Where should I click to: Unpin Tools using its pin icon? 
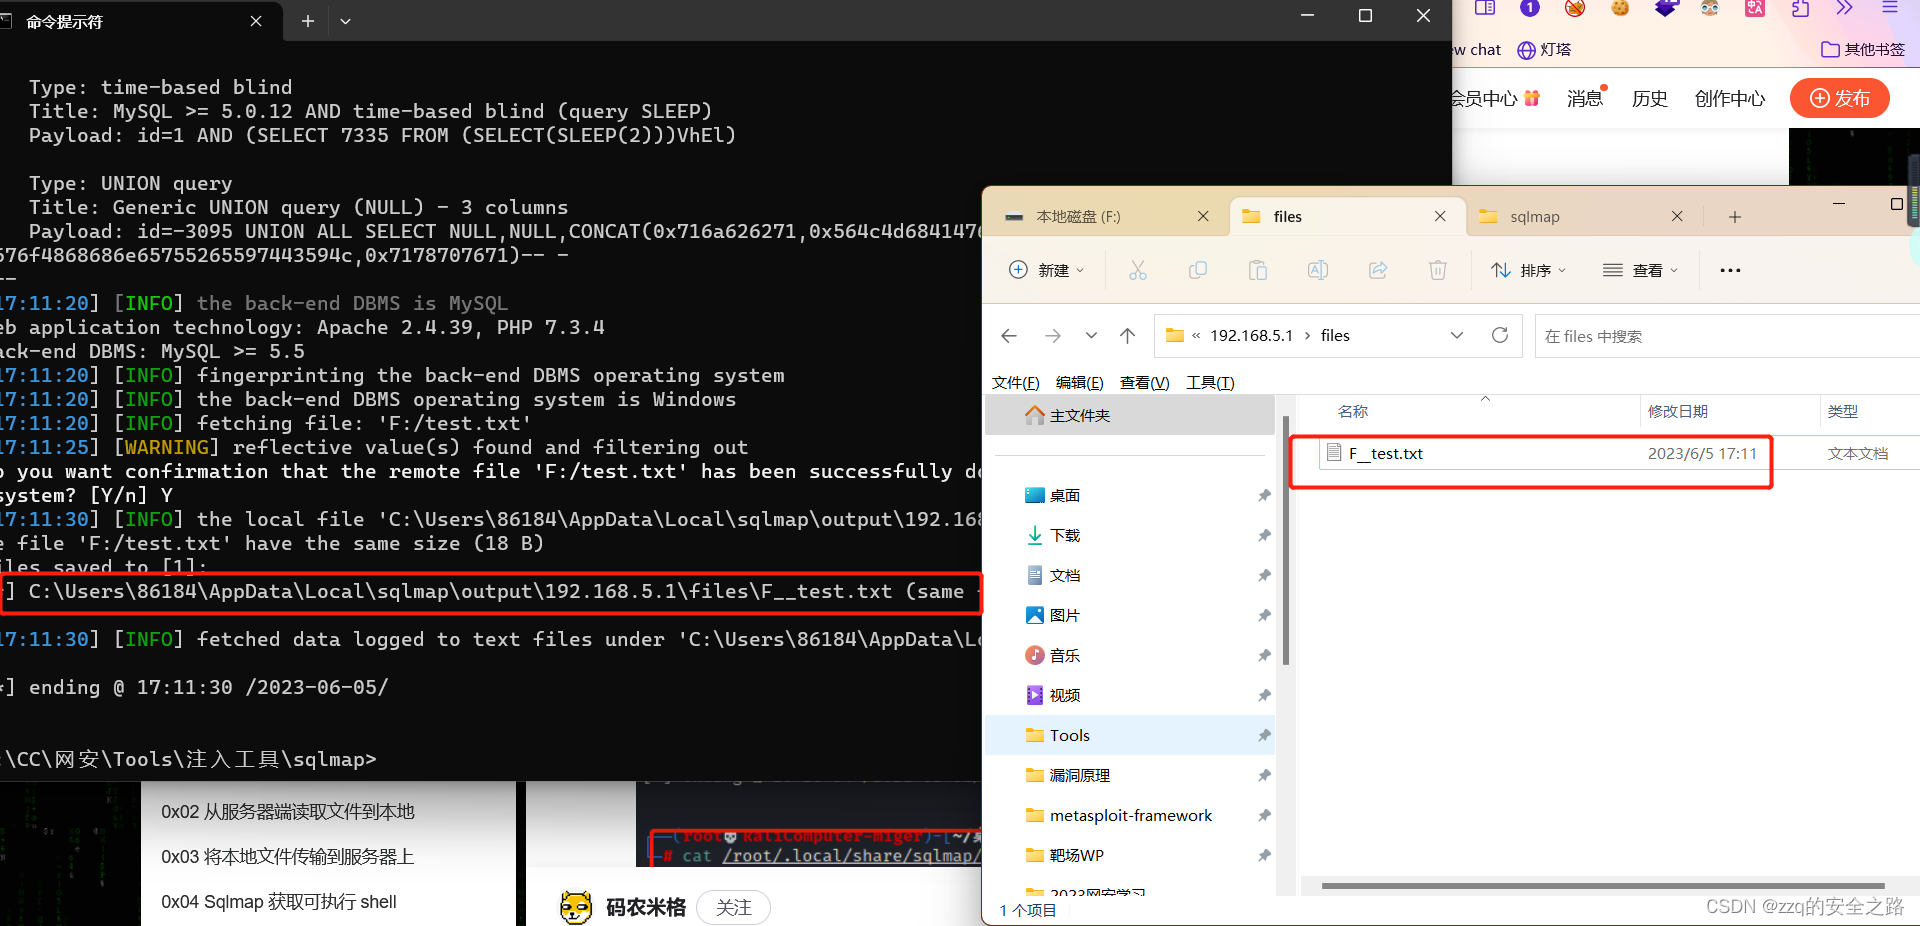point(1264,735)
